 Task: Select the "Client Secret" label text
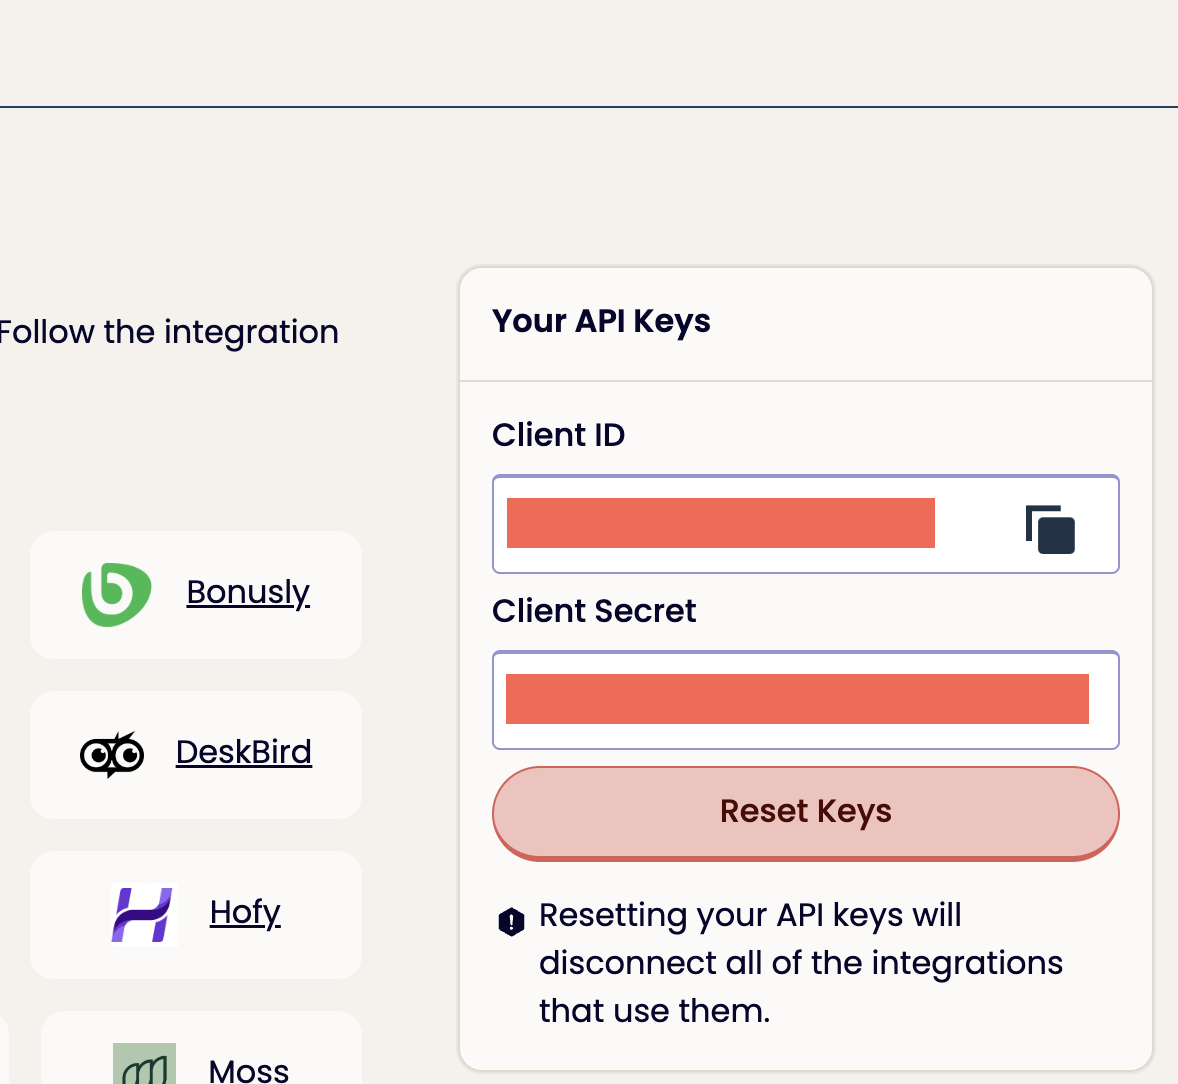(594, 611)
